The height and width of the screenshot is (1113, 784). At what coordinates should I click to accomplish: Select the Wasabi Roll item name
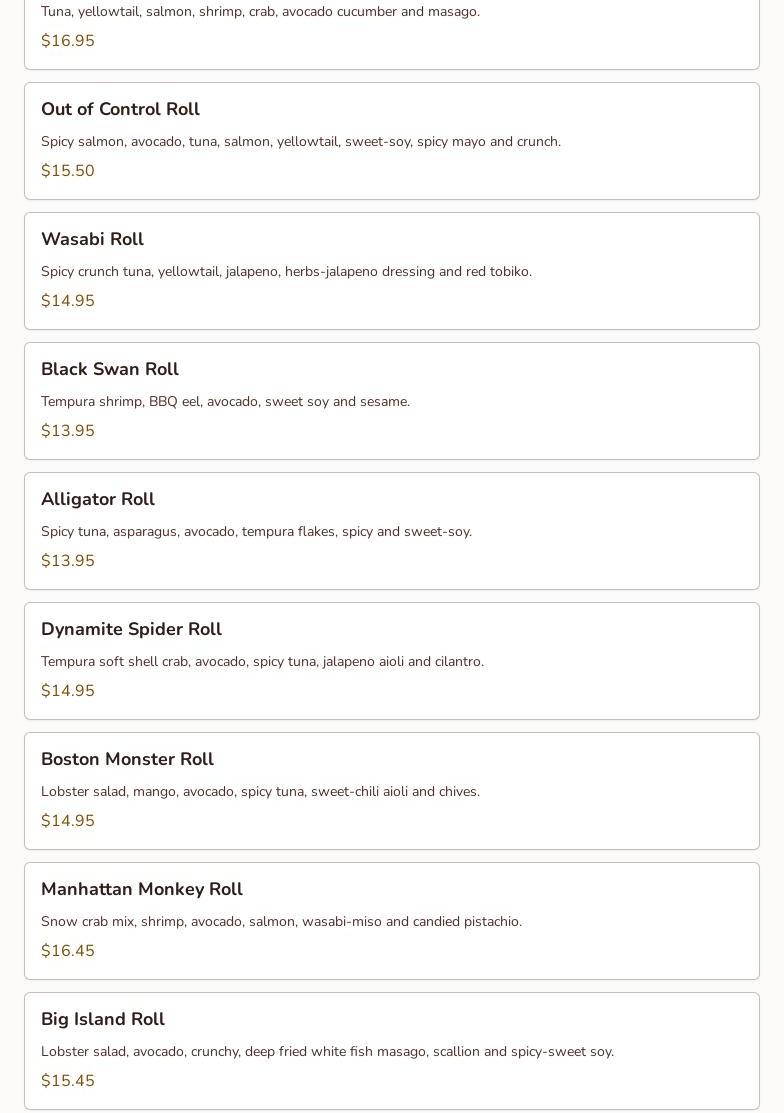92,239
